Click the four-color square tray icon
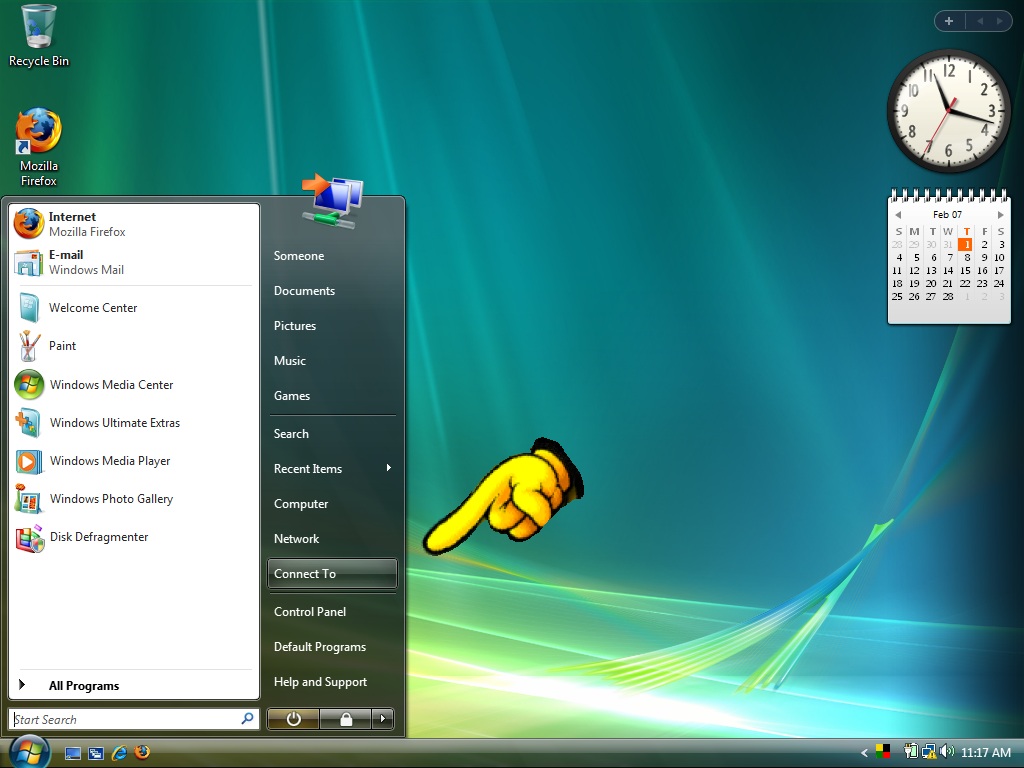The height and width of the screenshot is (768, 1024). (x=883, y=752)
